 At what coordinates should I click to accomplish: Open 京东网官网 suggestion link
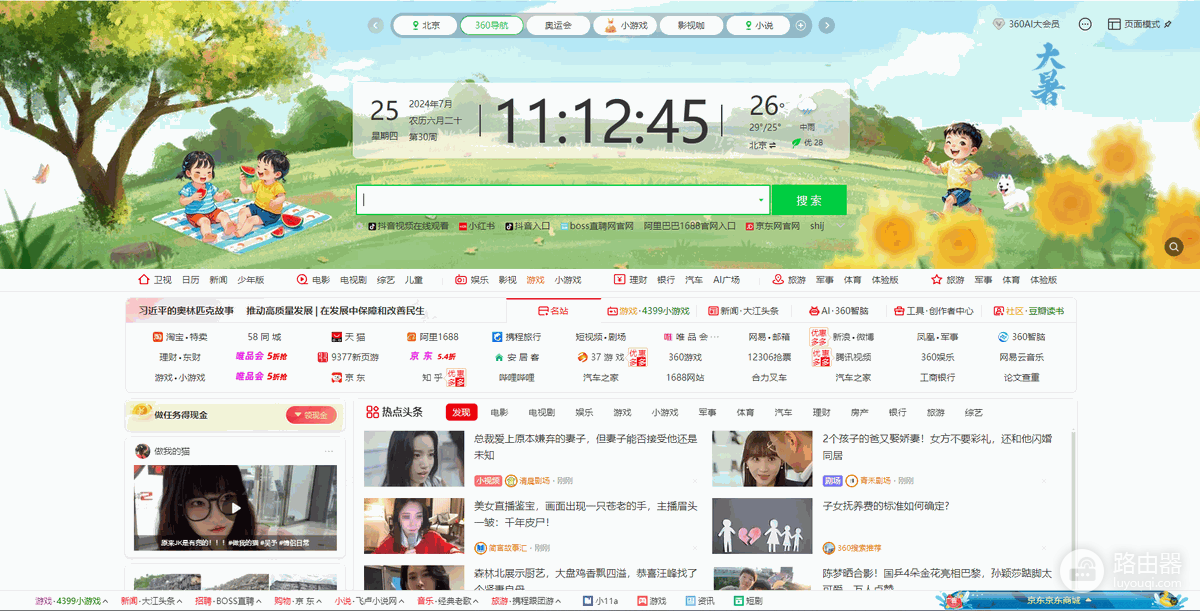point(772,226)
